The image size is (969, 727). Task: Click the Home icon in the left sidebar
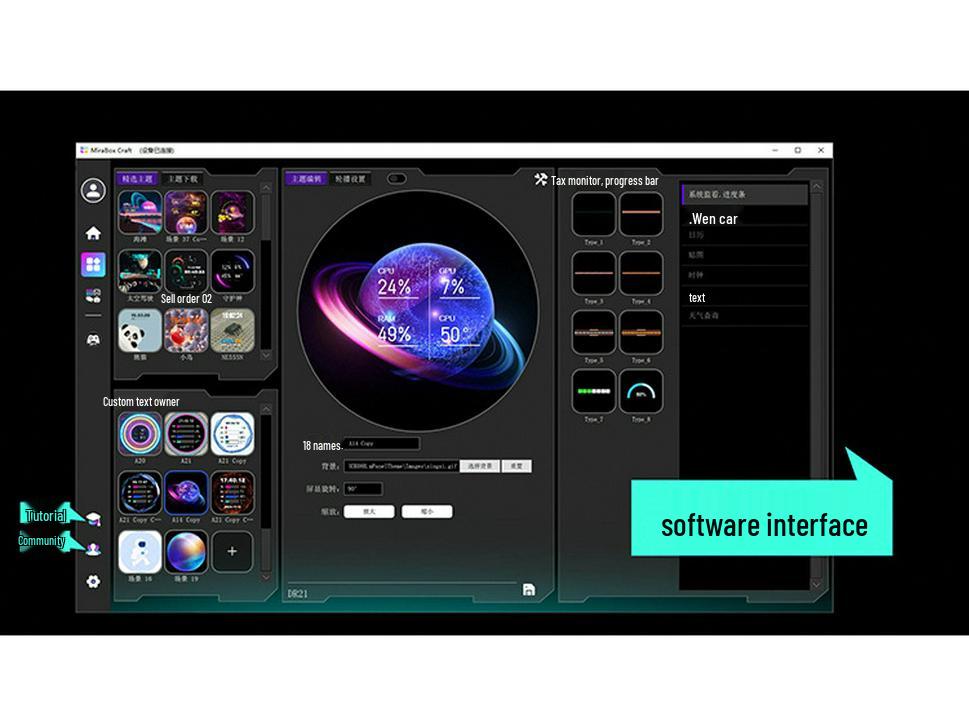pos(93,232)
